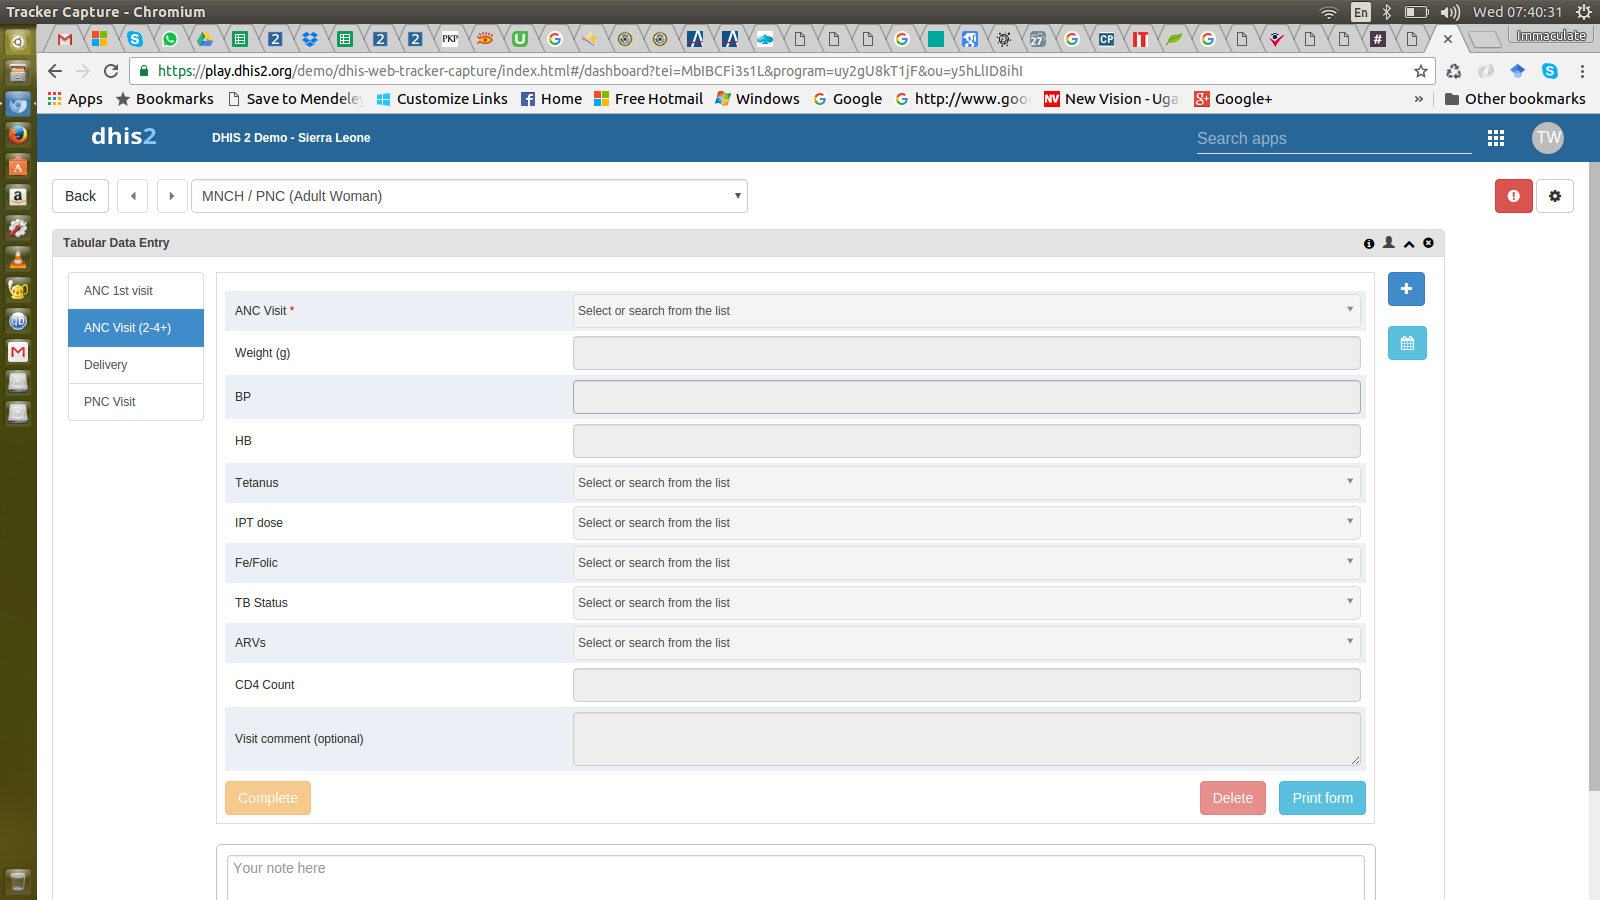Switch to the Dropbox browser tab

pos(310,39)
